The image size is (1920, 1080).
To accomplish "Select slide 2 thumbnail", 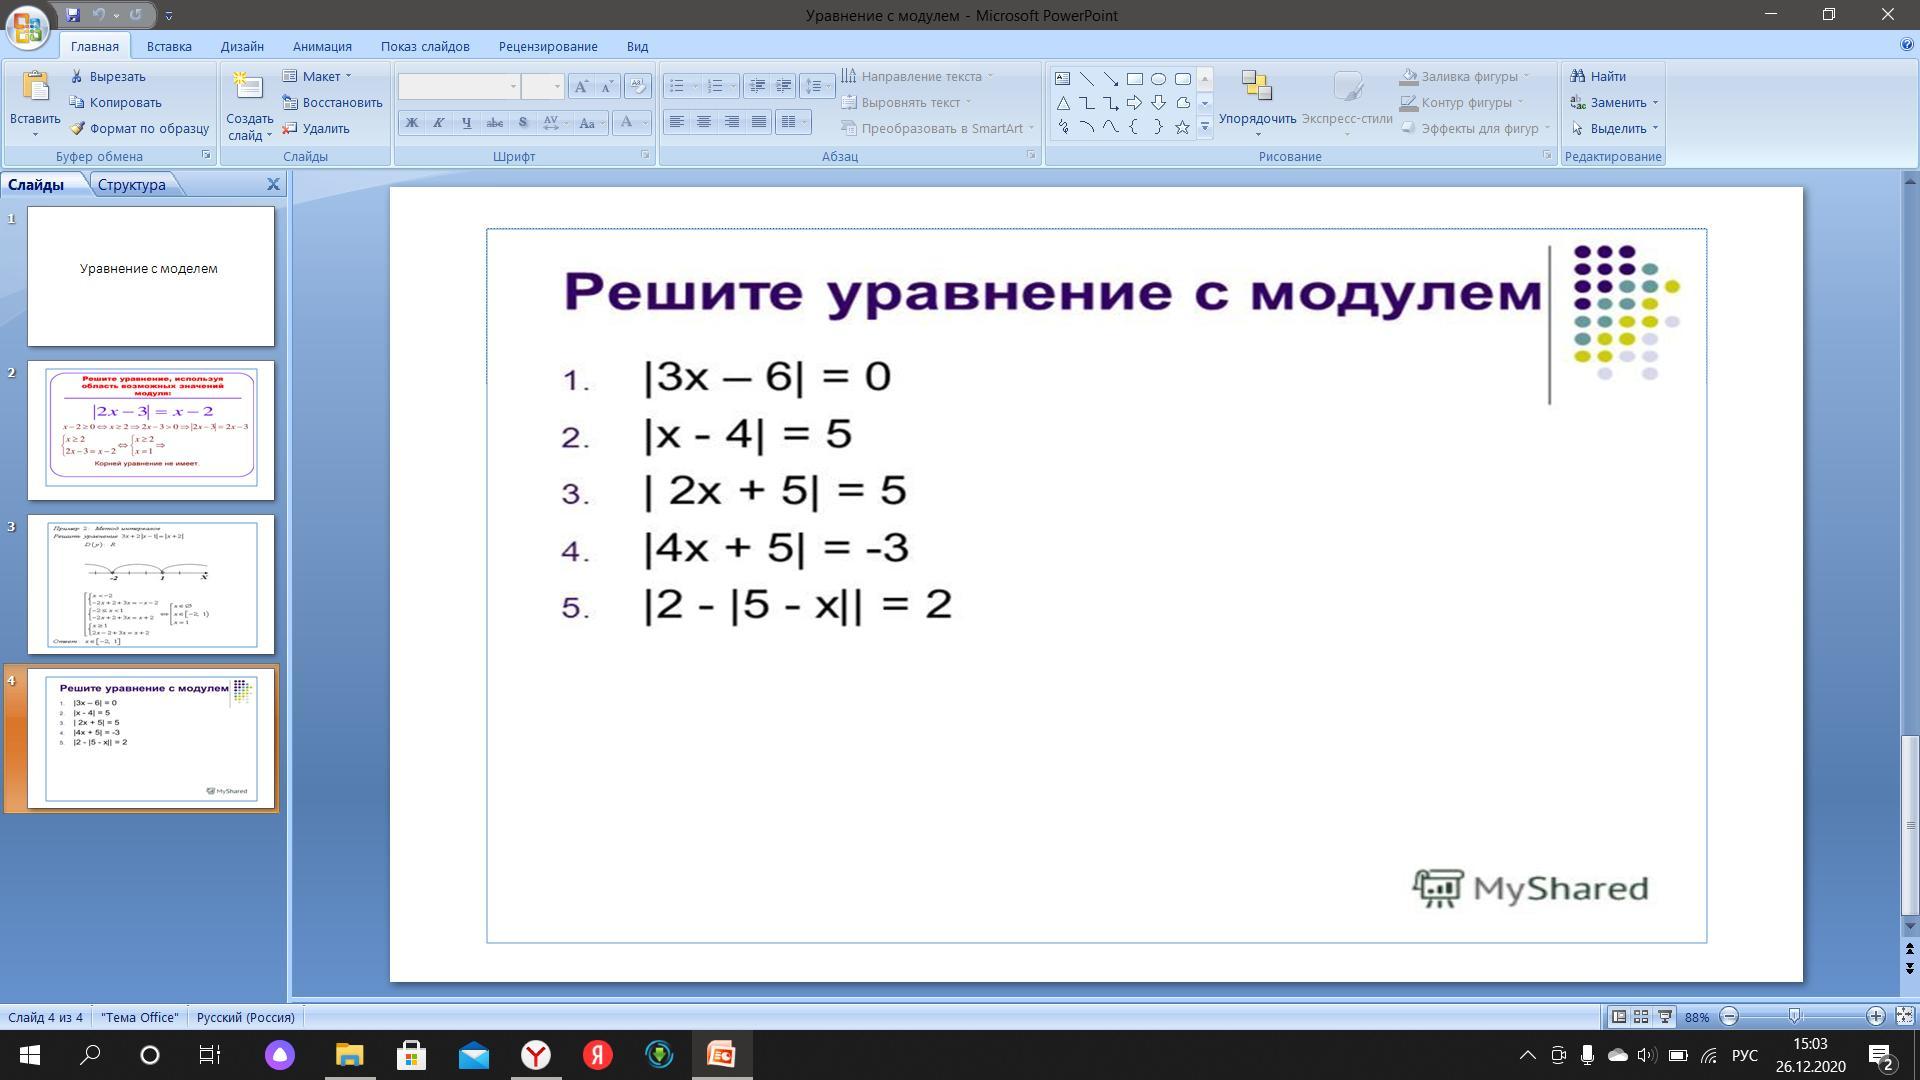I will [151, 430].
